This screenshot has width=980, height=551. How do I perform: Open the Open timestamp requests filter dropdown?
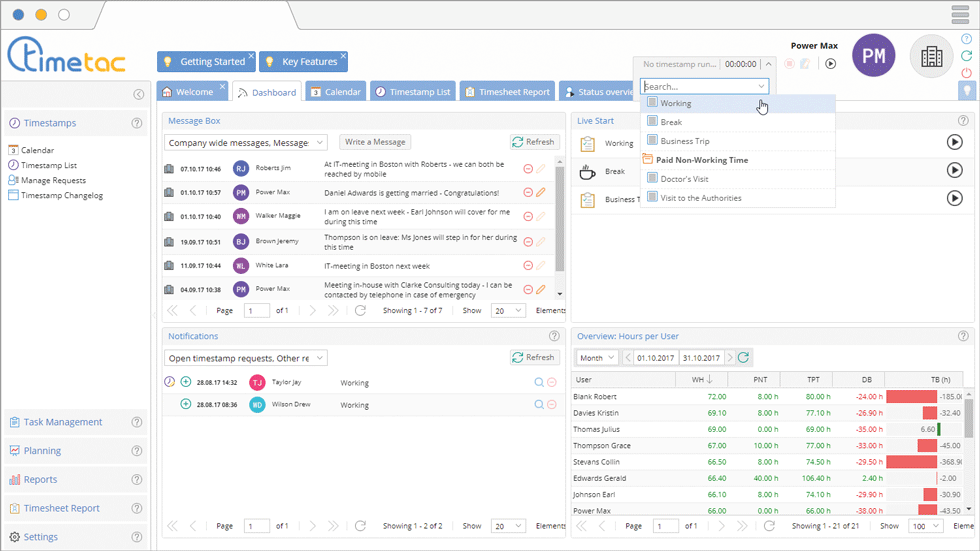tap(246, 358)
